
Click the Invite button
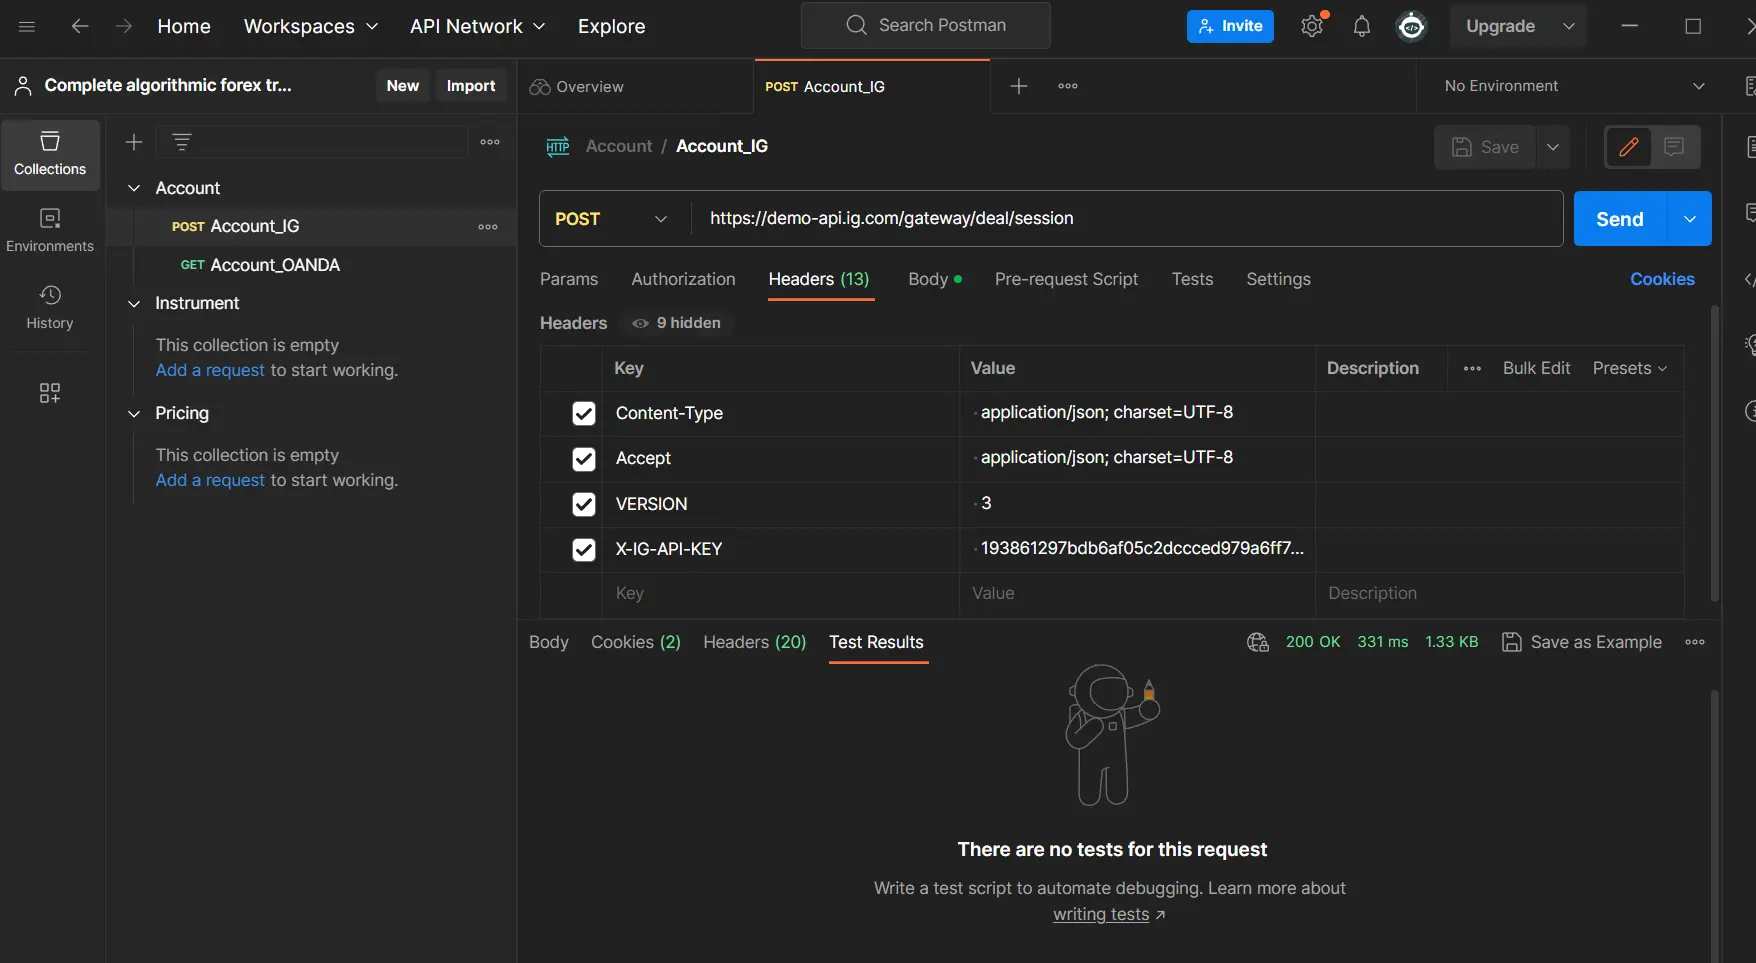coord(1230,26)
